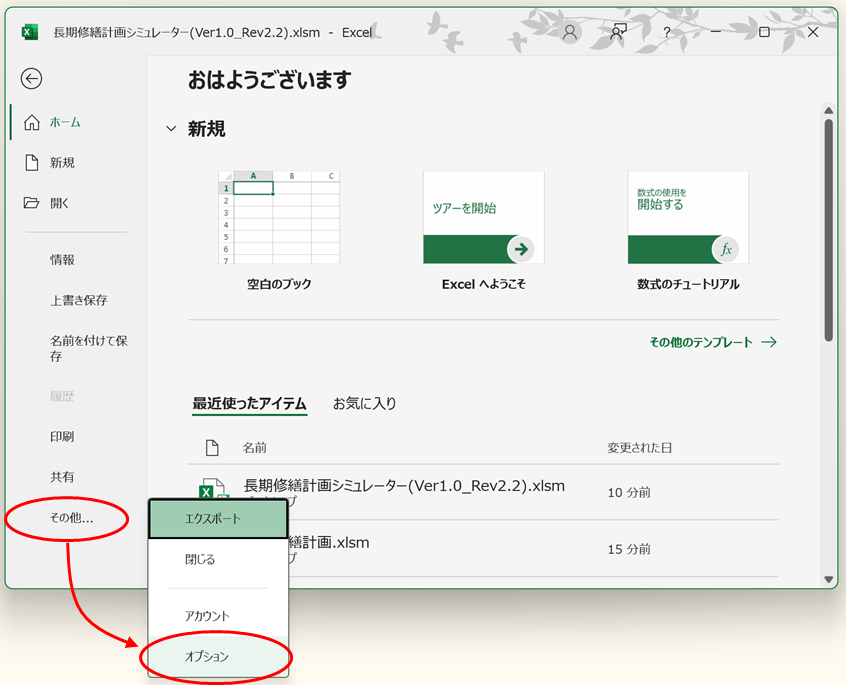This screenshot has height=685, width=846.
Task: Click the help question mark icon
Action: (x=667, y=32)
